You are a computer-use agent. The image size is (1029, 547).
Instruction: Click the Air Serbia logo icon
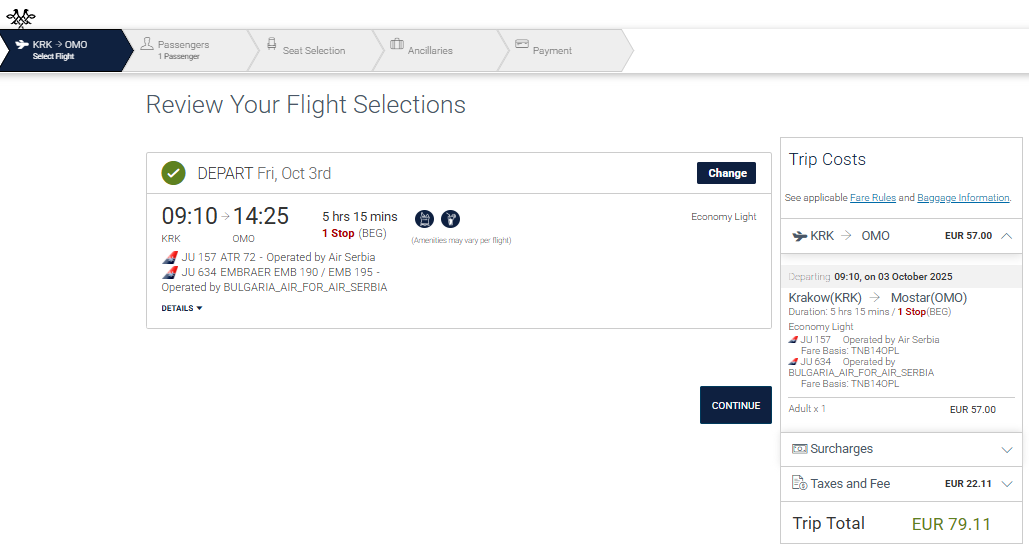tap(20, 18)
